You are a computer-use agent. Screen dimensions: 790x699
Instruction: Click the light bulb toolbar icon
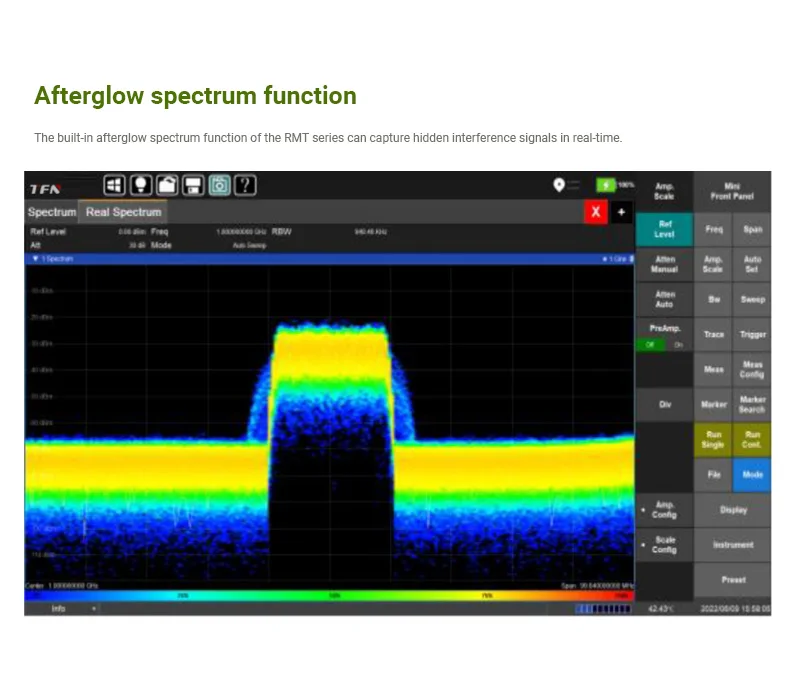pyautogui.click(x=141, y=185)
